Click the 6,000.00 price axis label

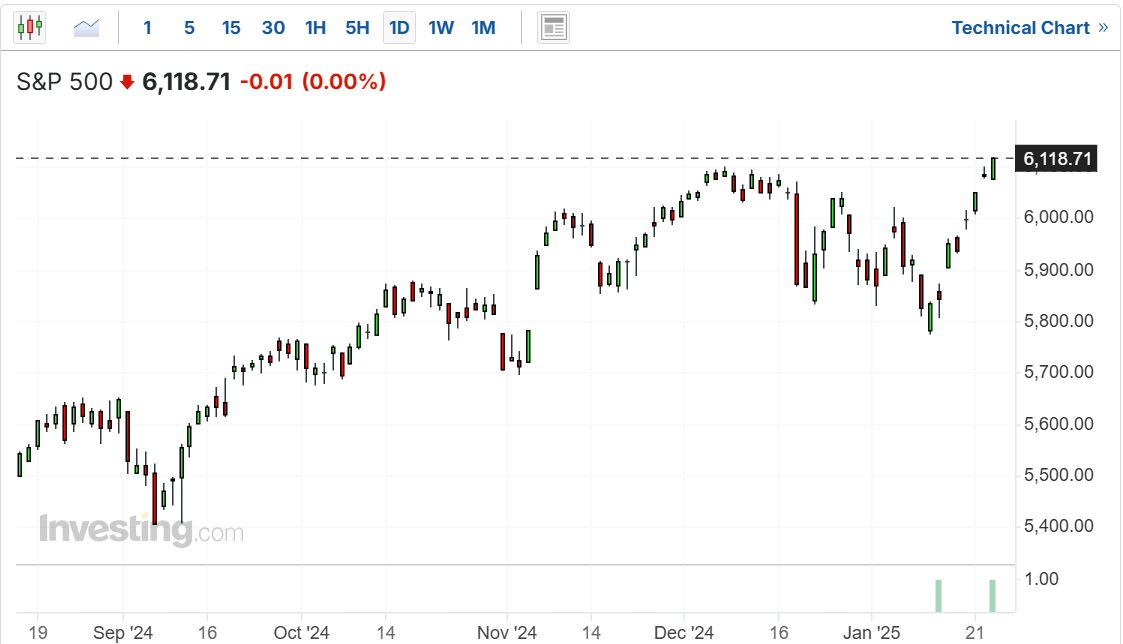click(x=1059, y=217)
